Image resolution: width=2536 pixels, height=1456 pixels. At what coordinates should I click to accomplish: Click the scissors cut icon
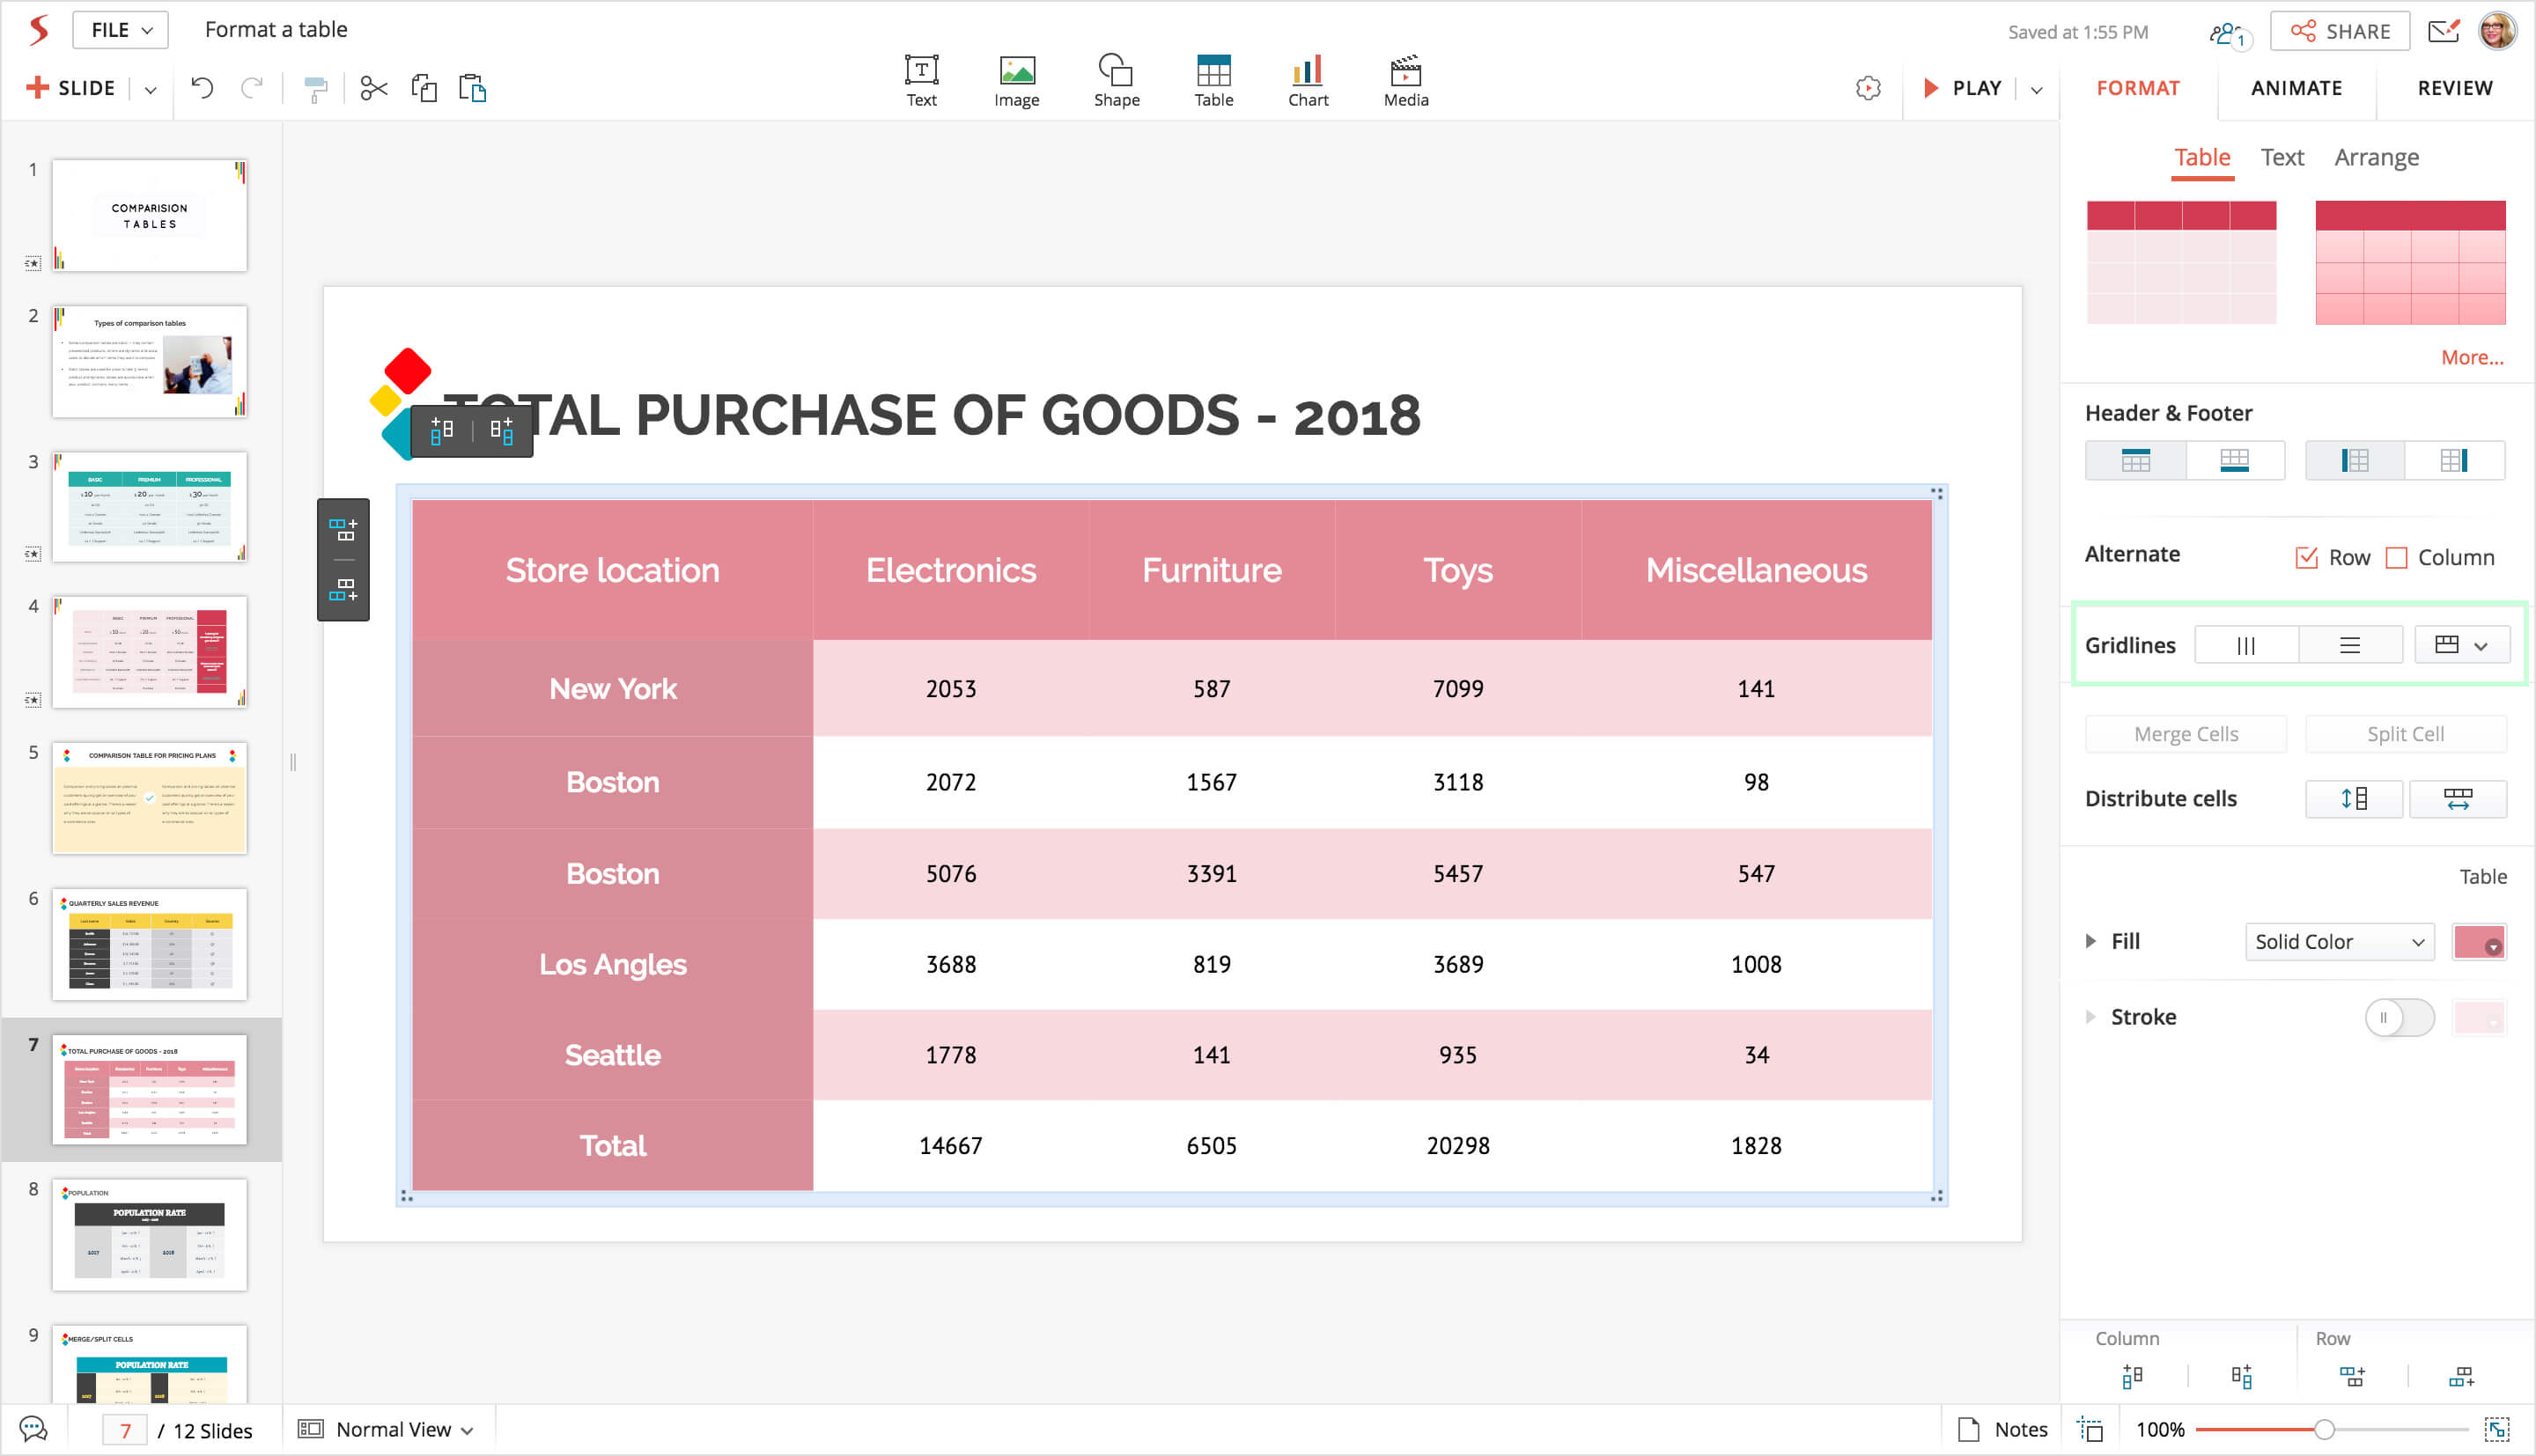click(x=373, y=88)
